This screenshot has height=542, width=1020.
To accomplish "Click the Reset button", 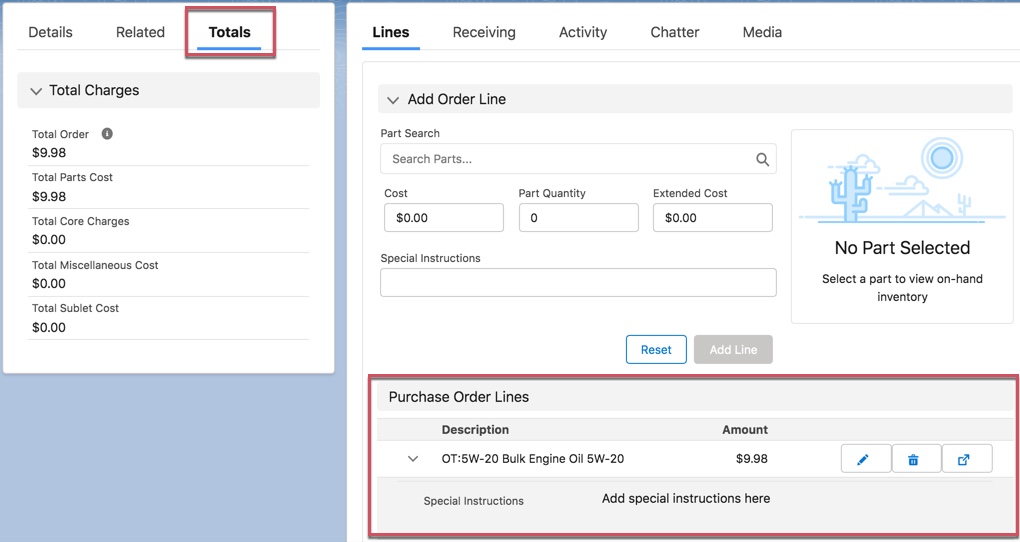I will point(656,349).
